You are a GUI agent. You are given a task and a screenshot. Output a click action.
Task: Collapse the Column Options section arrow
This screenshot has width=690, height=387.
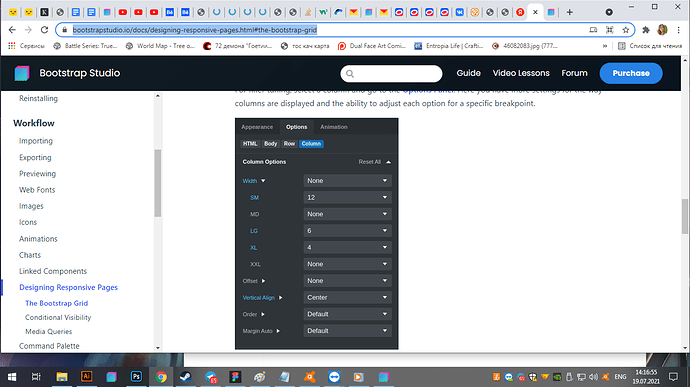[x=389, y=162]
